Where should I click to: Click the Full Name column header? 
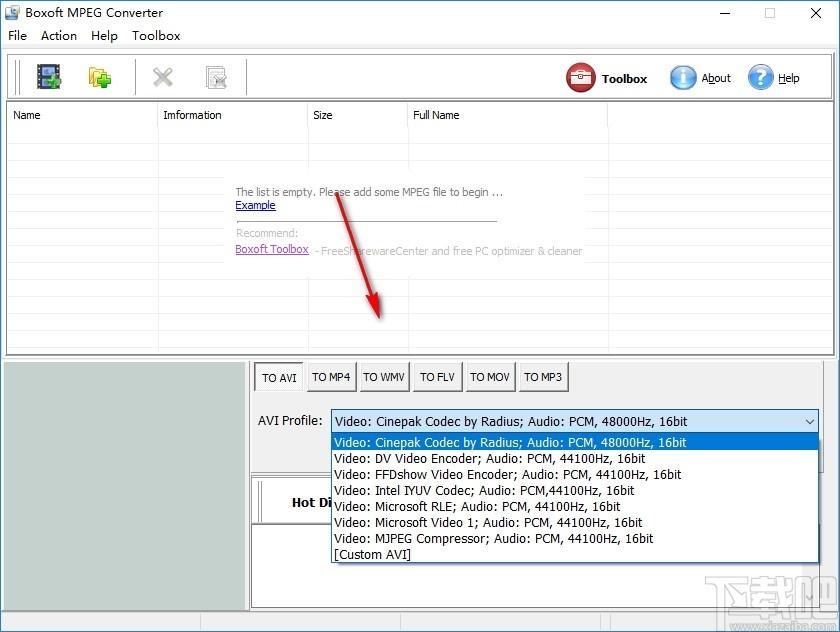[508, 115]
